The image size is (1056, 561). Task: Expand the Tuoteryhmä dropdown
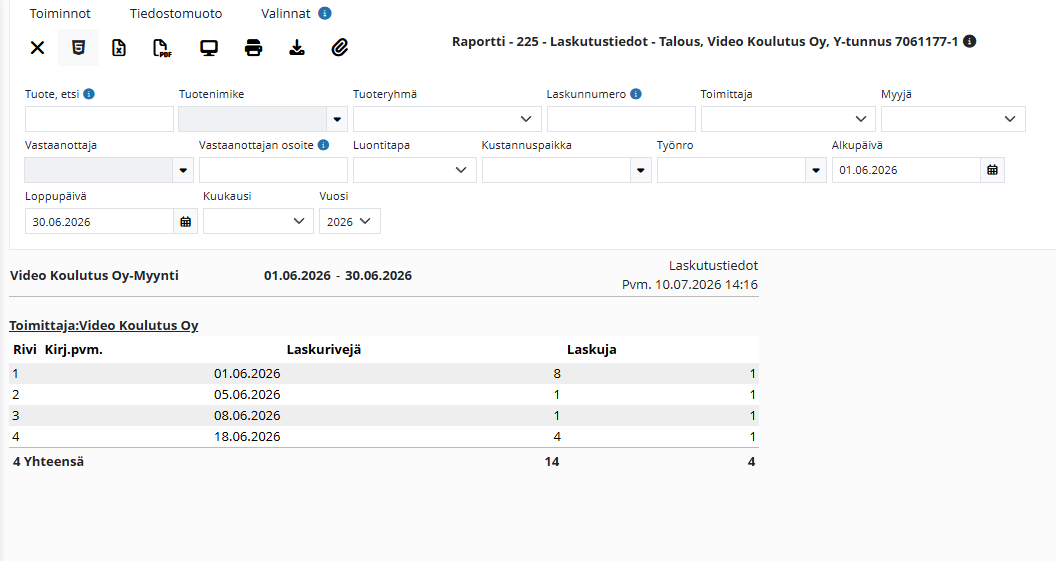click(447, 119)
